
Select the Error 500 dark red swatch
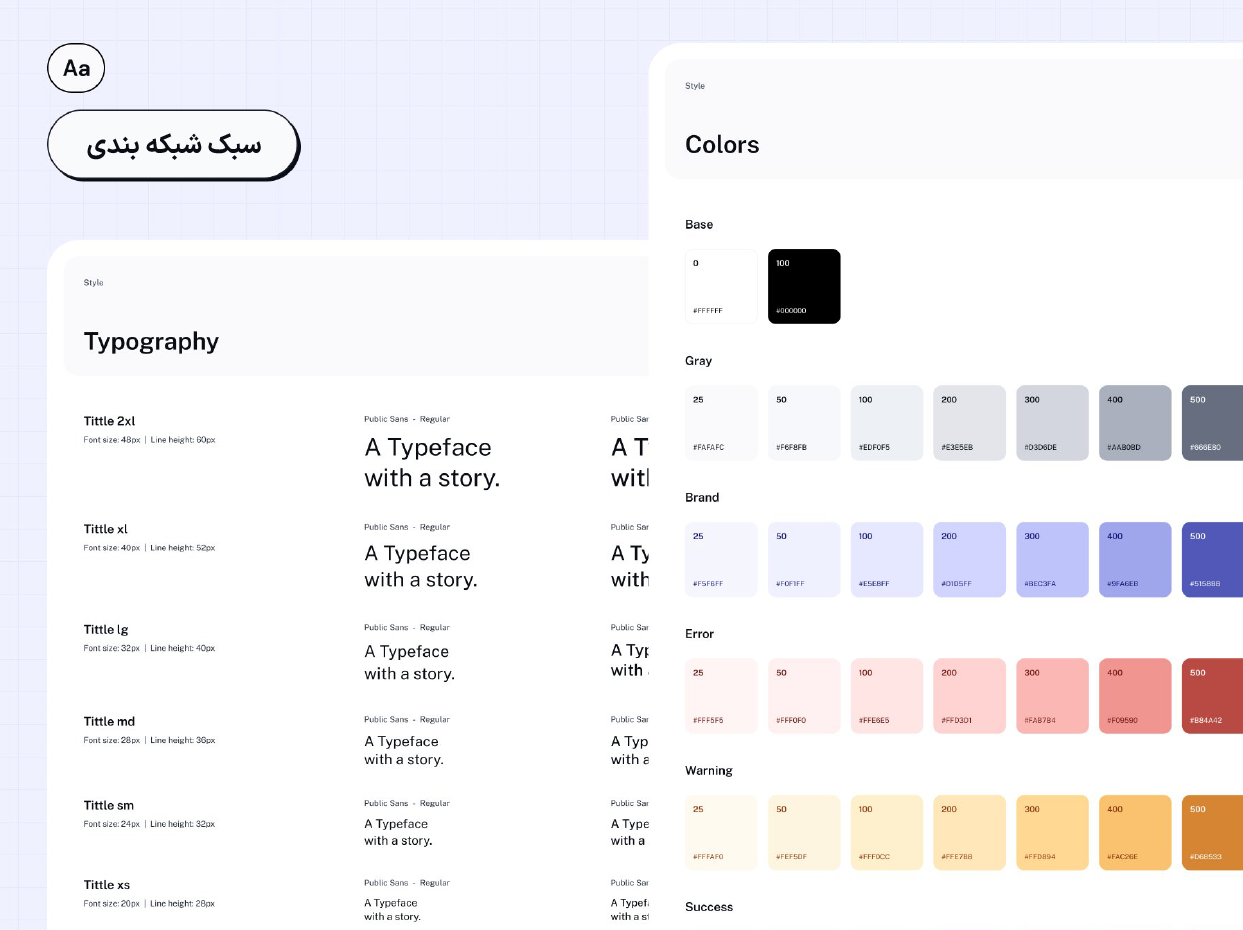coord(1212,696)
